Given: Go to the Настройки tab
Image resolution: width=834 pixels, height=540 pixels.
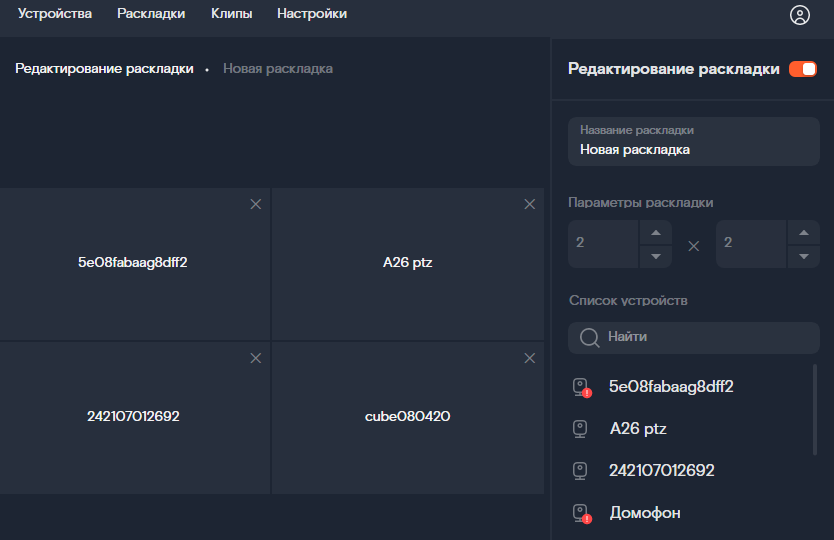Looking at the screenshot, I should point(312,14).
